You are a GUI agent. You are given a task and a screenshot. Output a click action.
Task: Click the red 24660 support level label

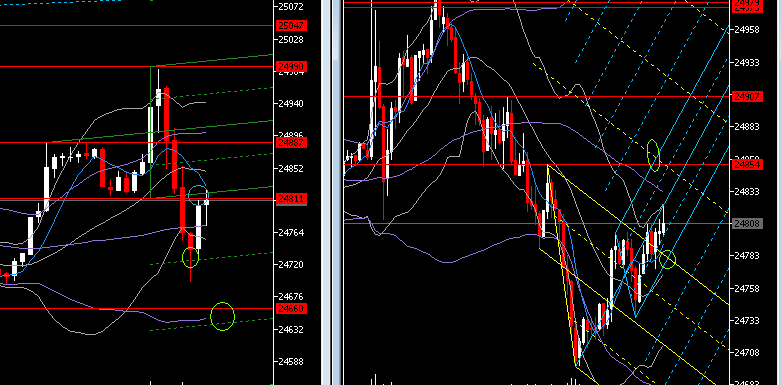click(x=291, y=309)
